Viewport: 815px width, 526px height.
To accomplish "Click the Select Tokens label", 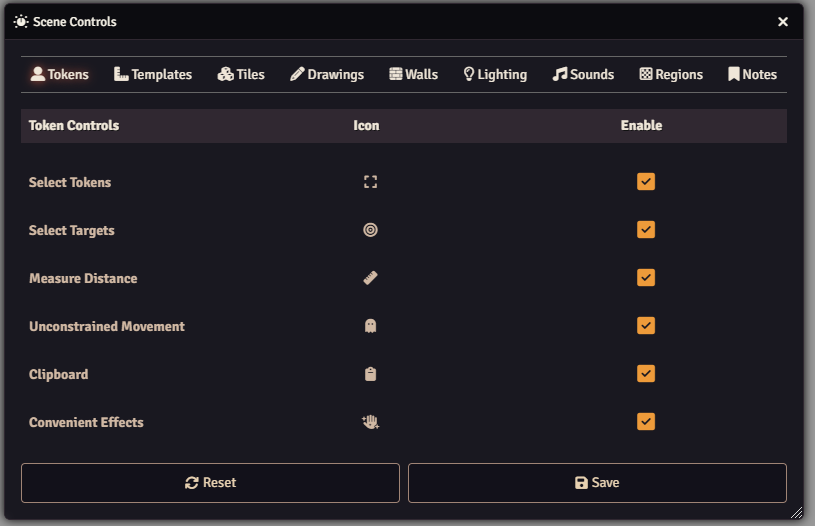I will pyautogui.click(x=70, y=182).
